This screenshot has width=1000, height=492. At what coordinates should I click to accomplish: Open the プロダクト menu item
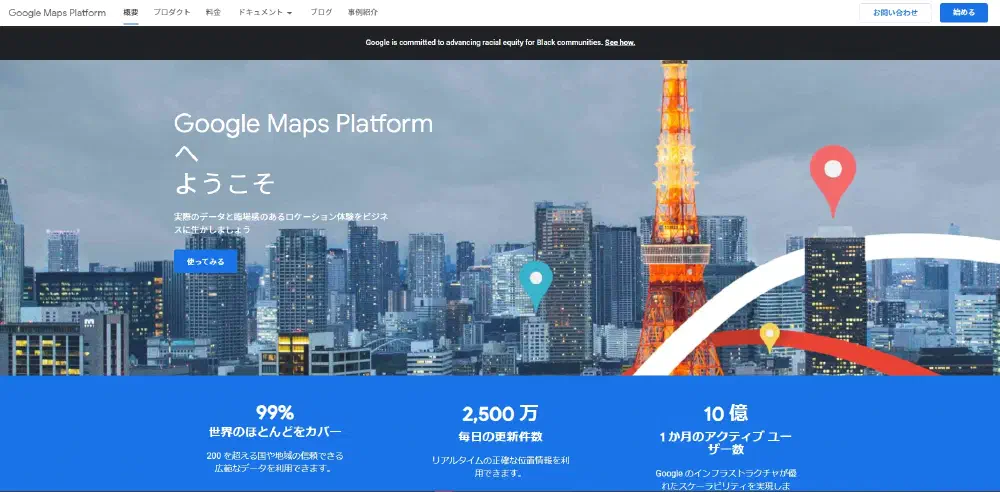click(172, 12)
